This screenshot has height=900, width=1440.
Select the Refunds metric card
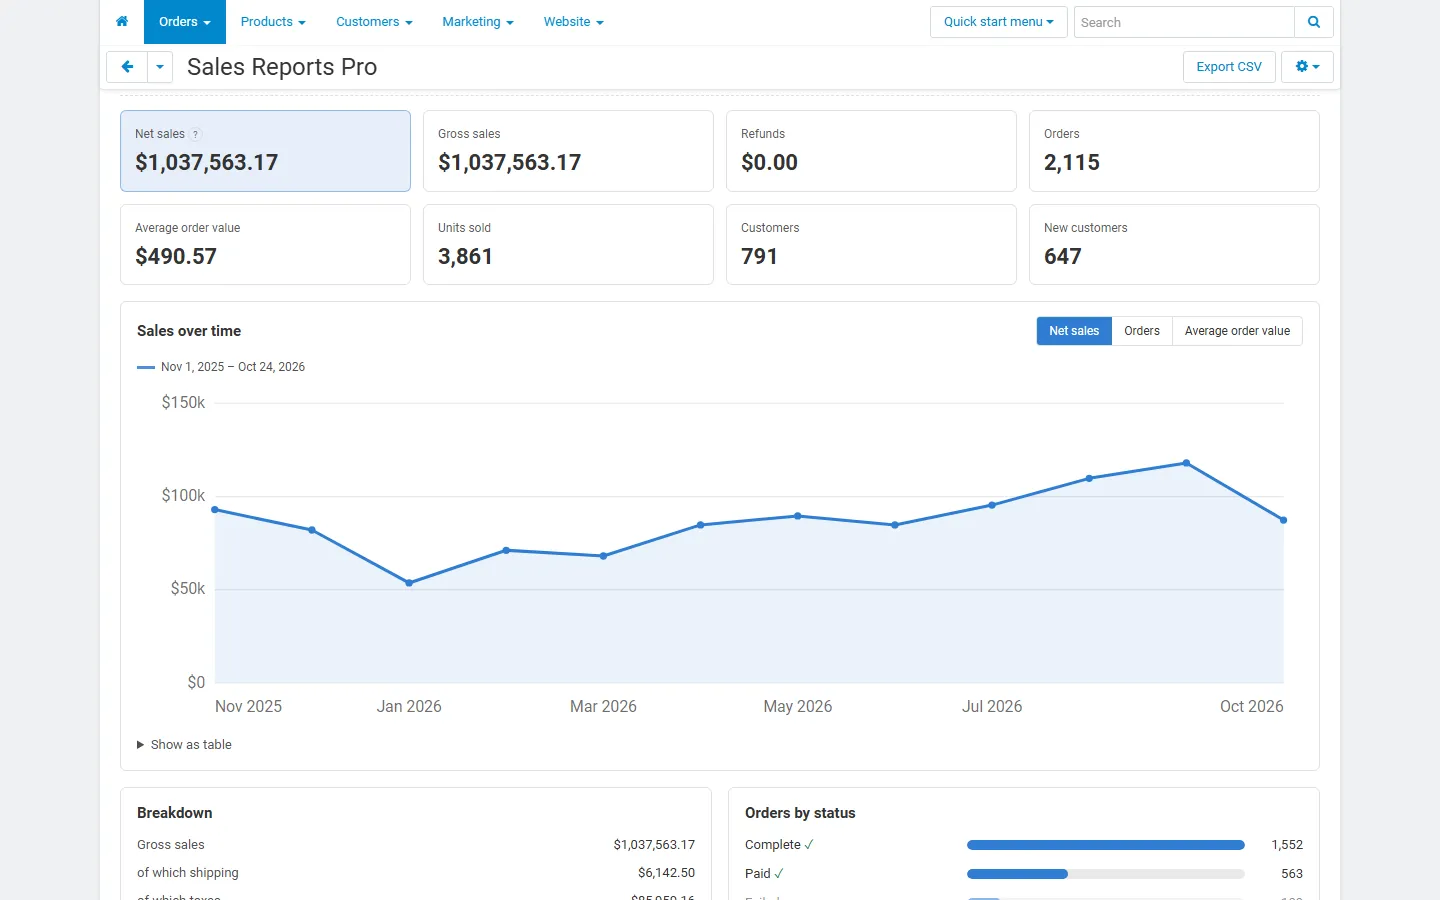click(x=871, y=151)
